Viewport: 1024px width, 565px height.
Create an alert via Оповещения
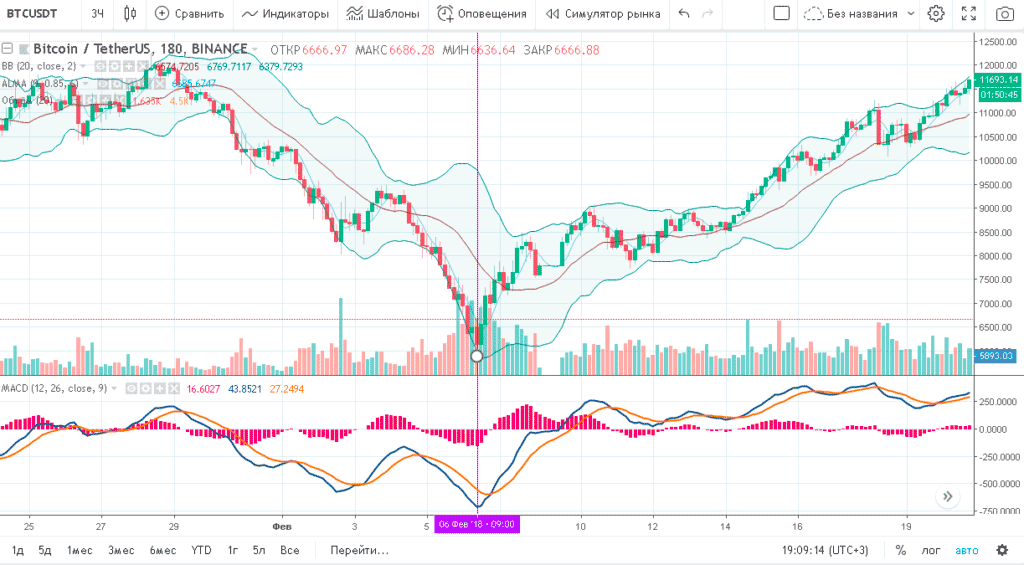pyautogui.click(x=484, y=14)
